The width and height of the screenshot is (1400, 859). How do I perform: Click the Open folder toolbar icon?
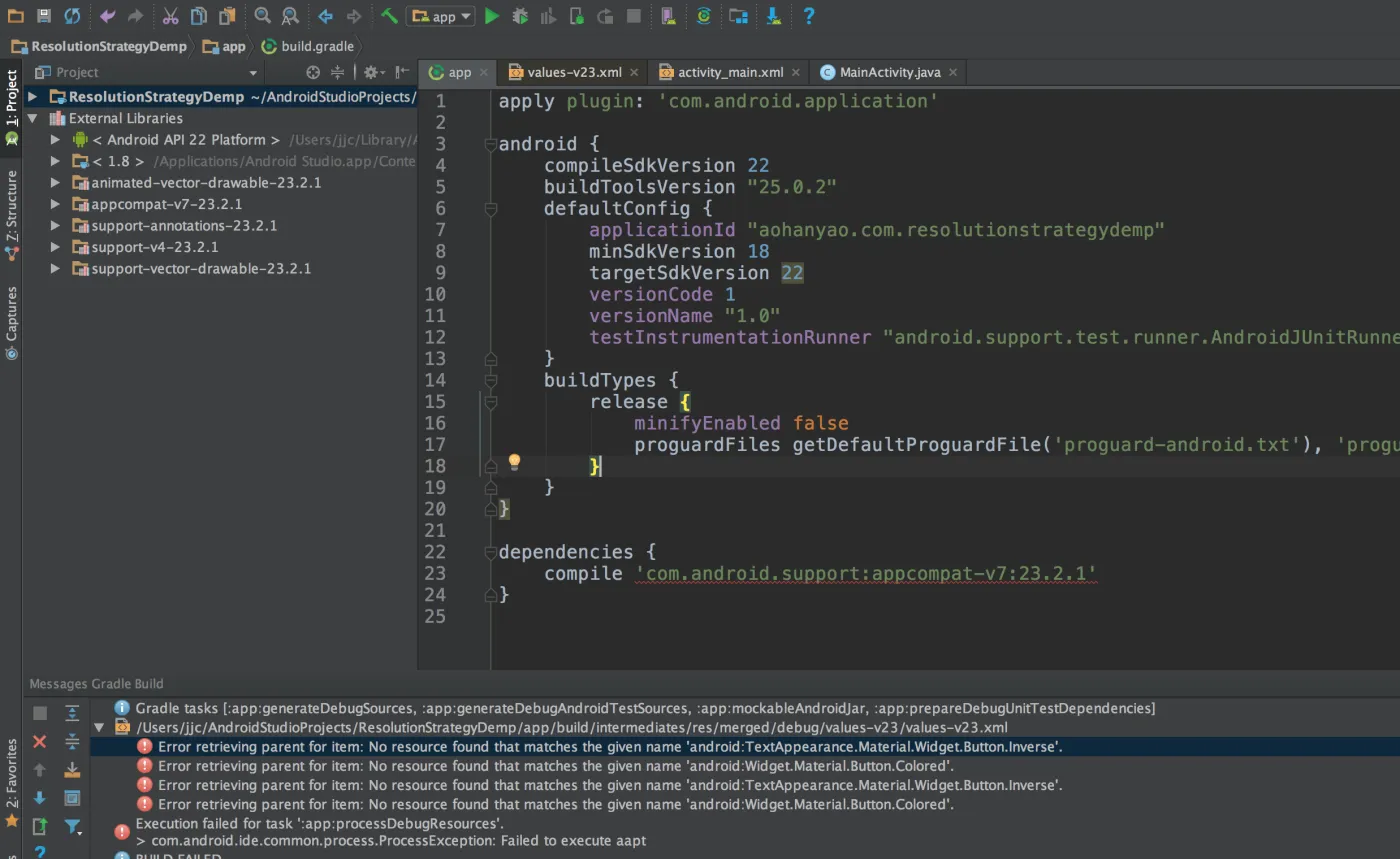15,16
